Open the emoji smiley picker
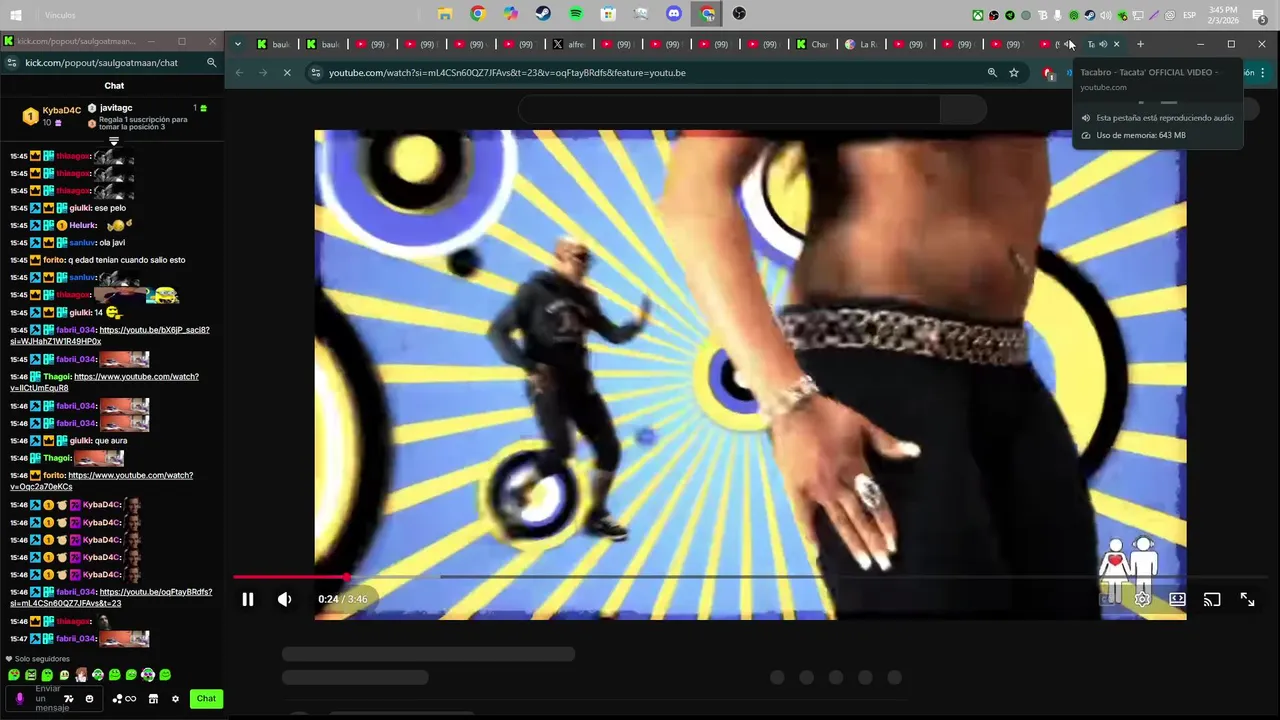The width and height of the screenshot is (1280, 720). (x=89, y=699)
